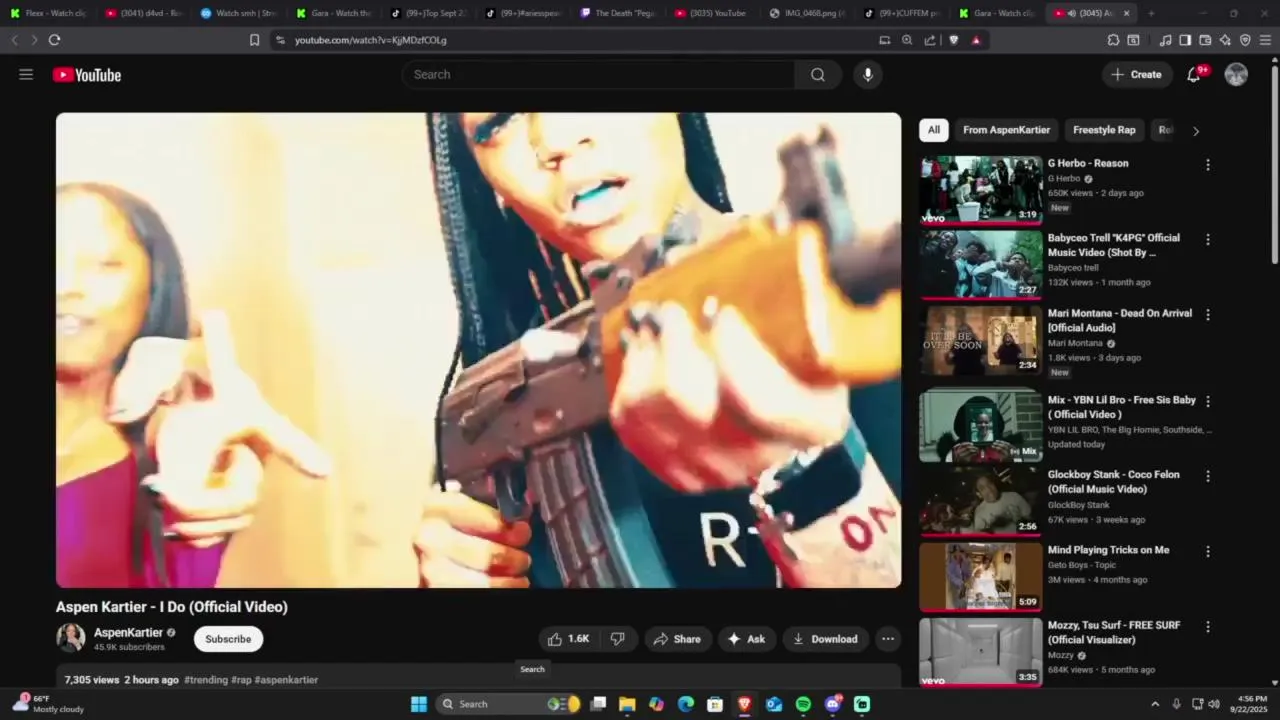The height and width of the screenshot is (720, 1280).
Task: Click the magnifier search button
Action: click(x=818, y=75)
